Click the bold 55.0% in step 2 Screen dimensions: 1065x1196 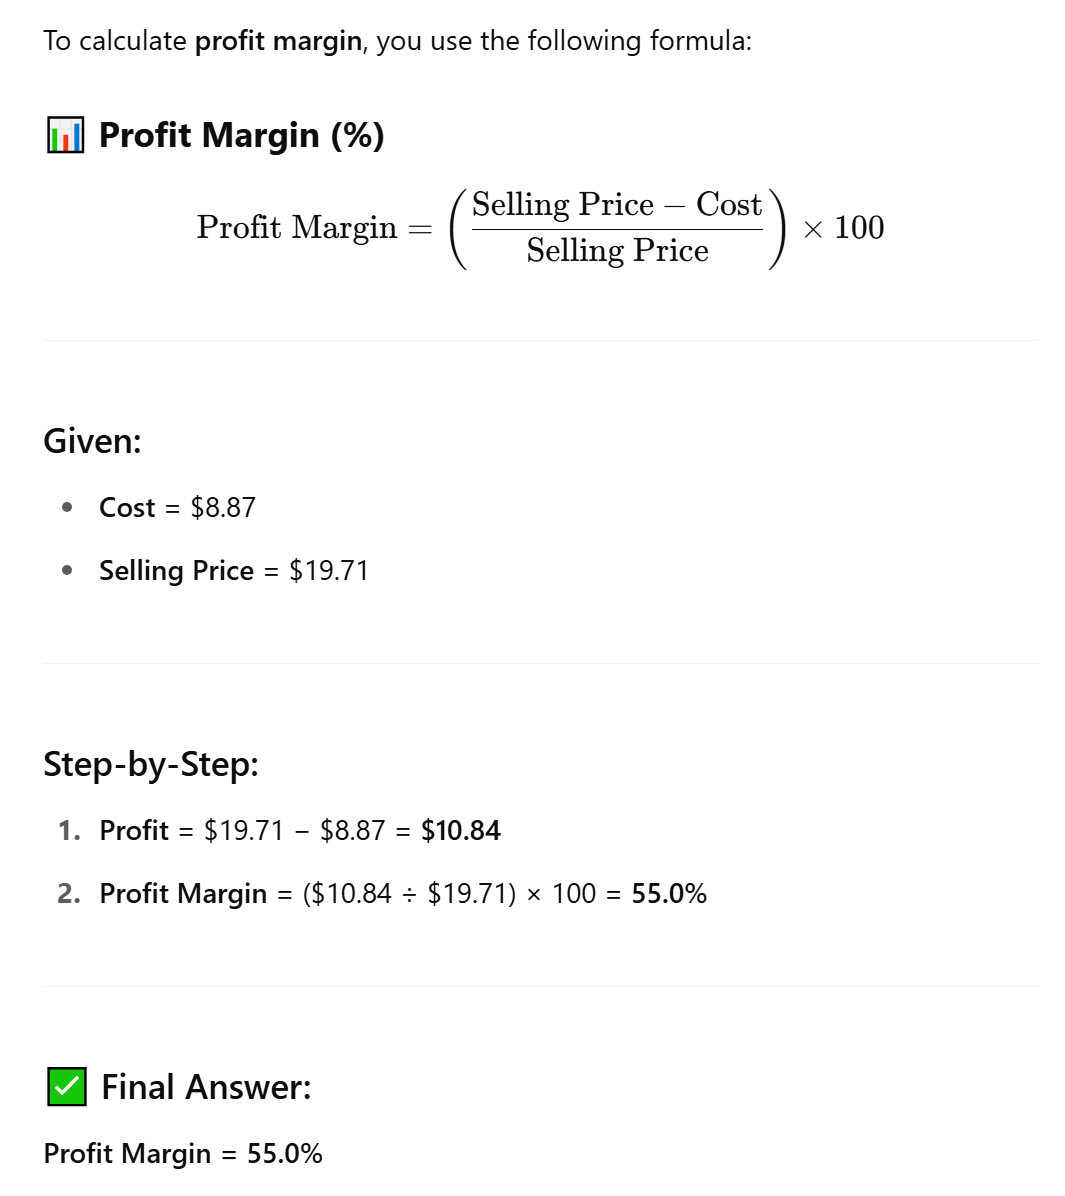669,893
